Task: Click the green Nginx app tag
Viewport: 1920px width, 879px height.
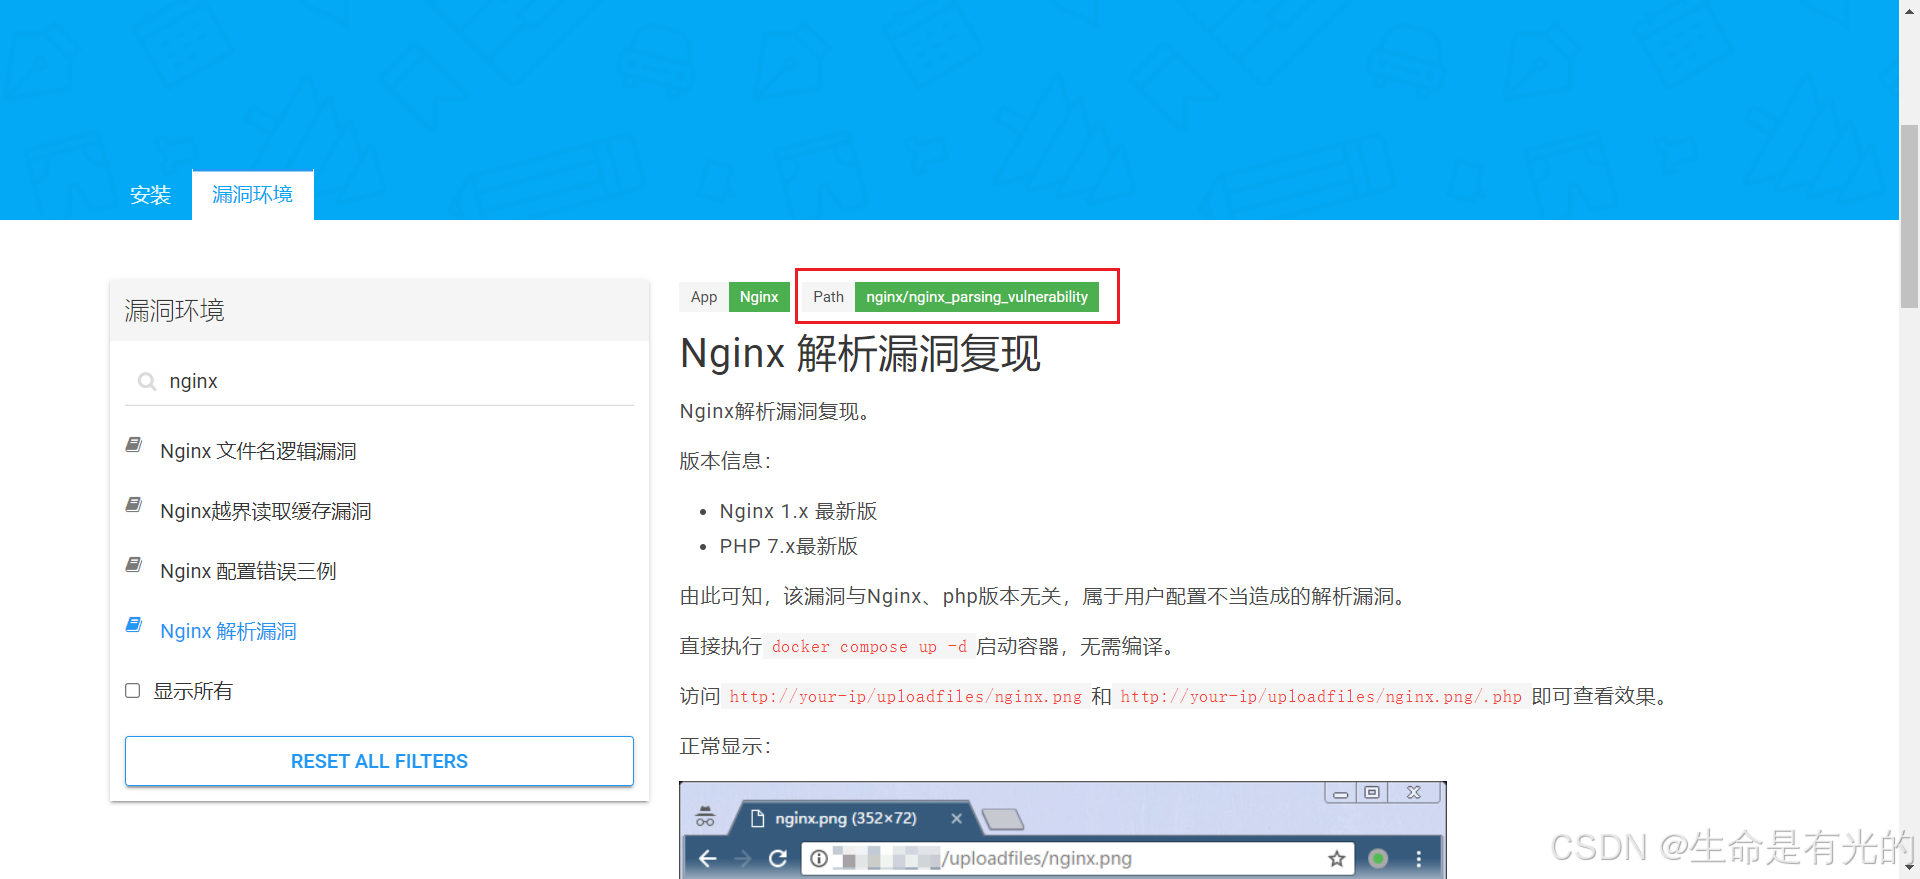Action: tap(759, 297)
